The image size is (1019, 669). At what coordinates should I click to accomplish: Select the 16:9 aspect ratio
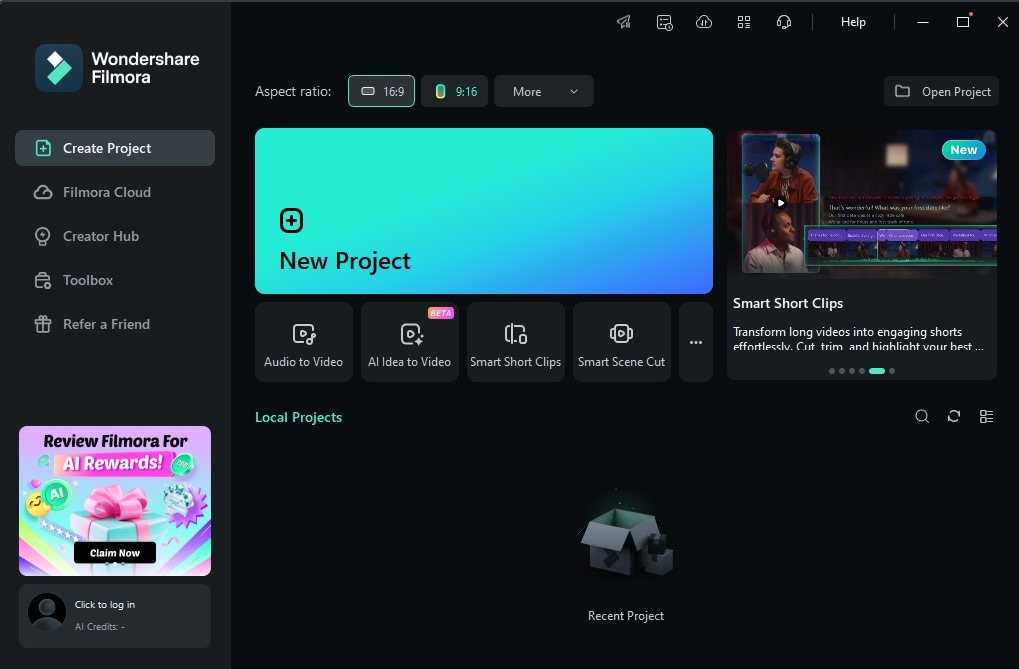pos(381,91)
